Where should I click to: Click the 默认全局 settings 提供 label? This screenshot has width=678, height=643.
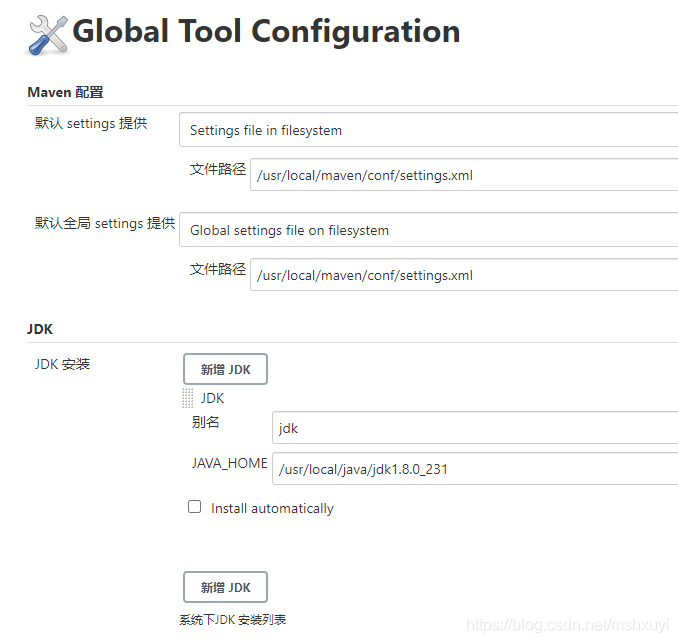[105, 223]
